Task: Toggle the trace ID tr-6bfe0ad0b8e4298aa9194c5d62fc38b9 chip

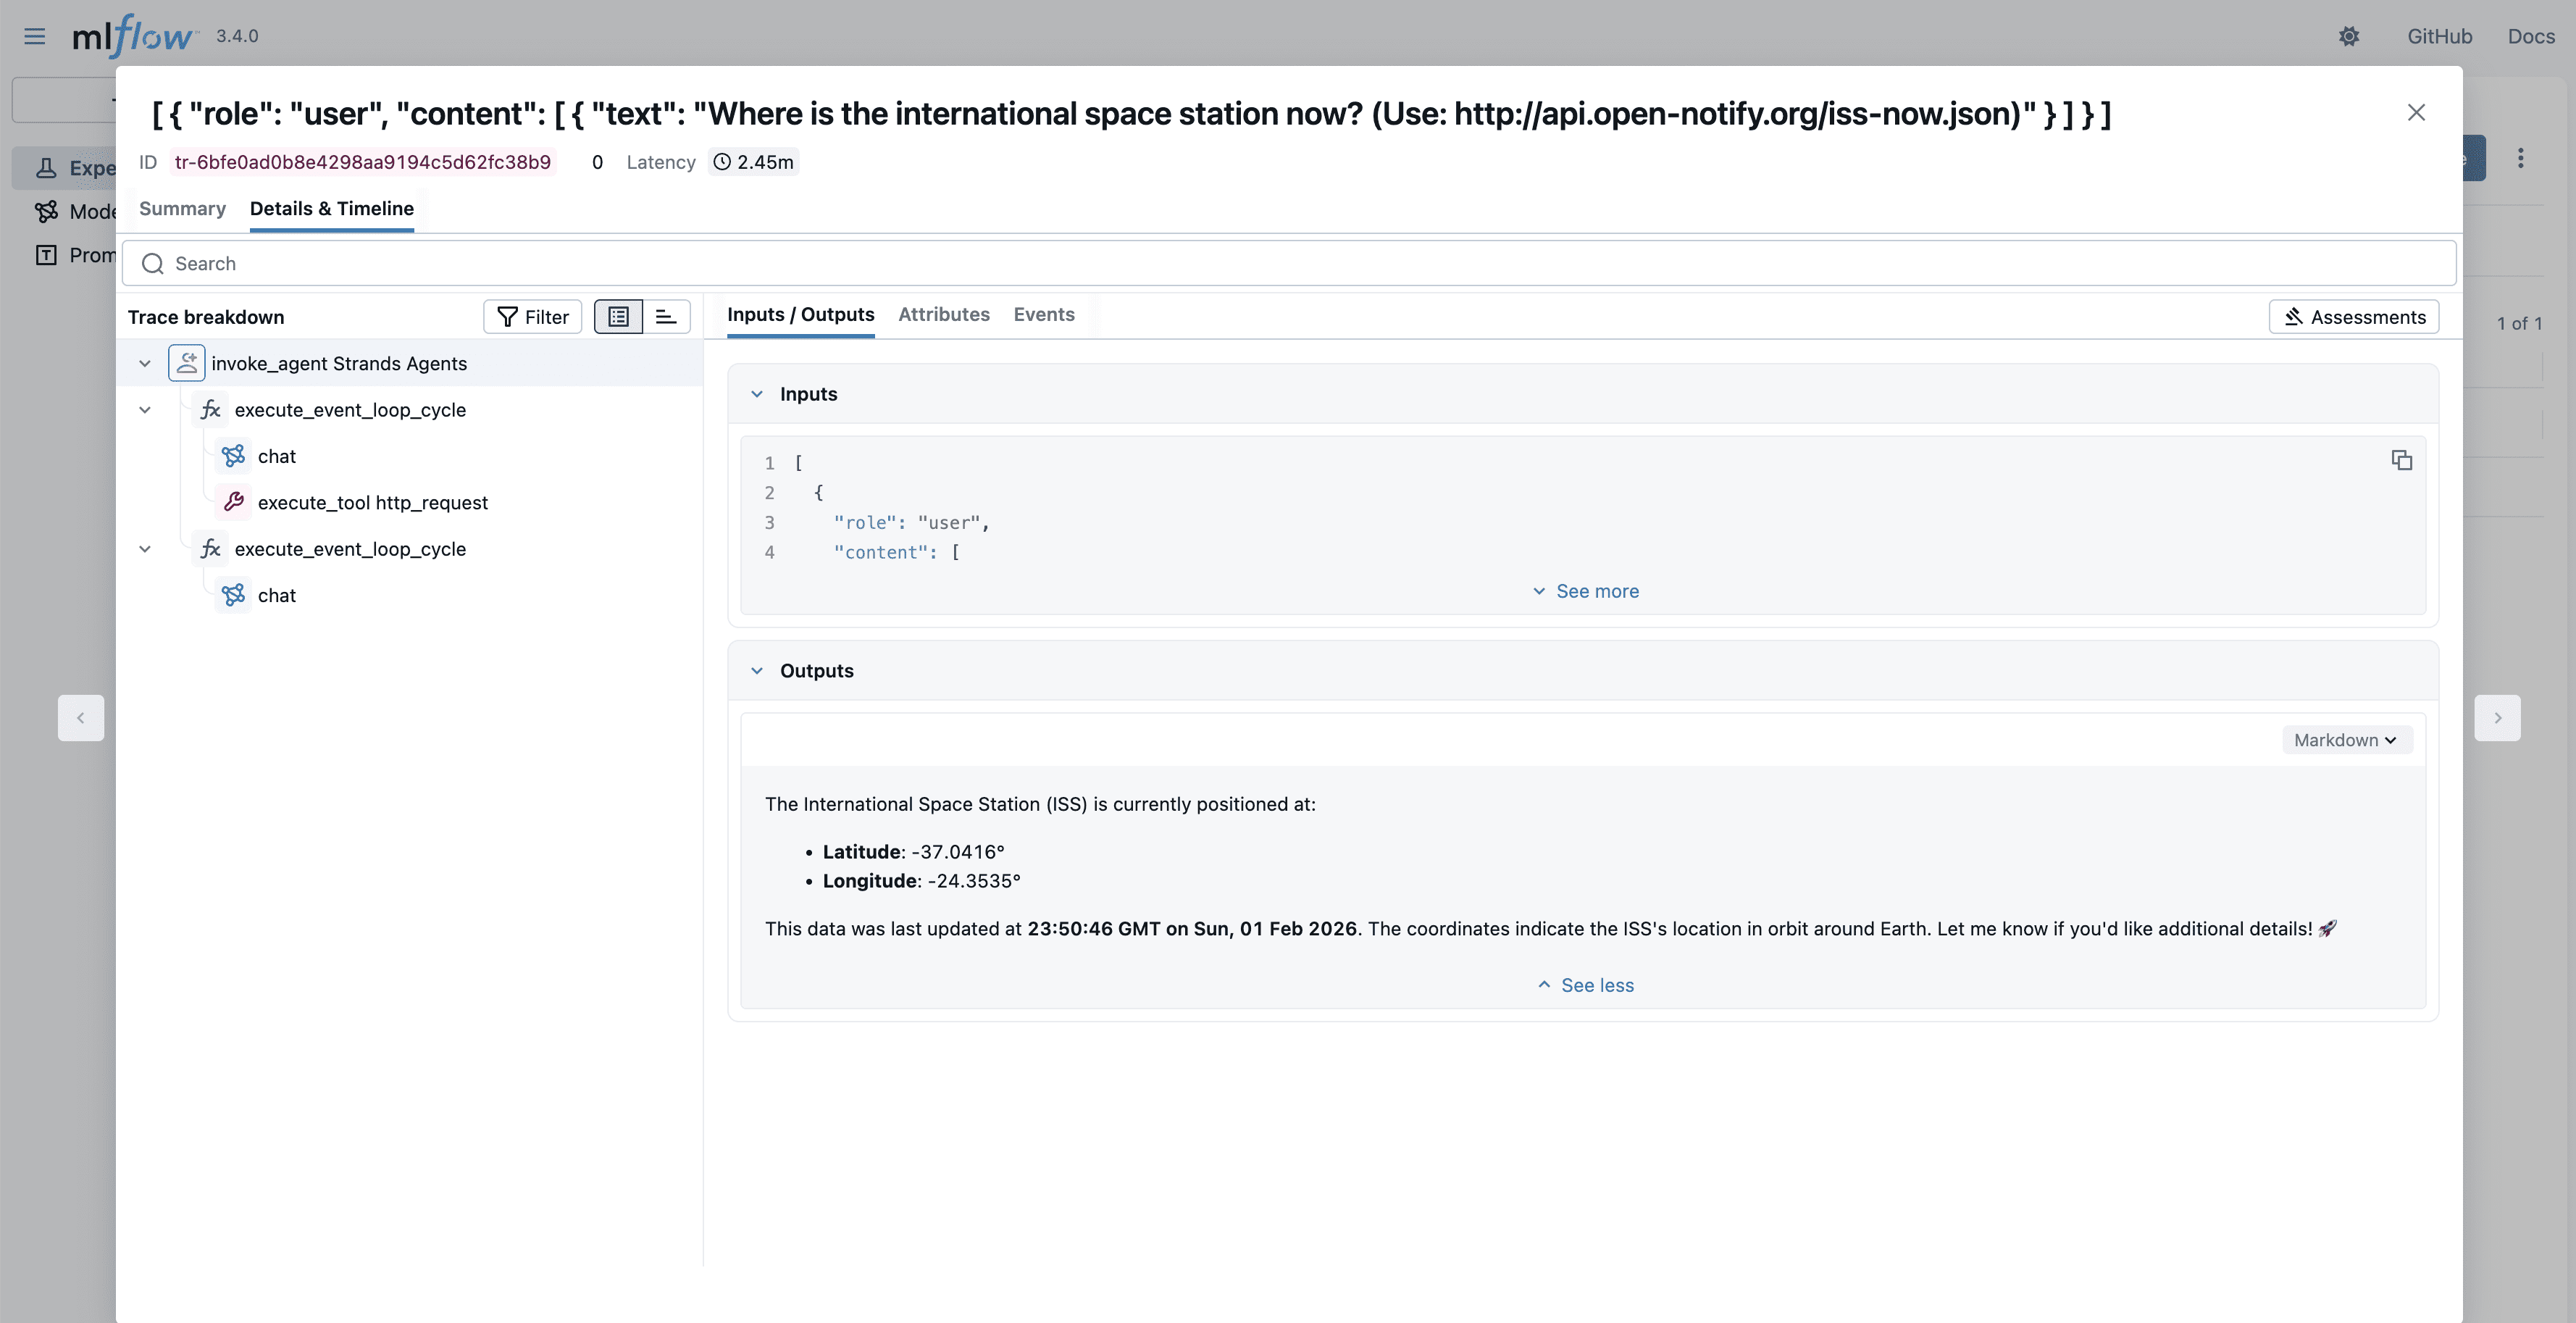Action: pos(362,161)
